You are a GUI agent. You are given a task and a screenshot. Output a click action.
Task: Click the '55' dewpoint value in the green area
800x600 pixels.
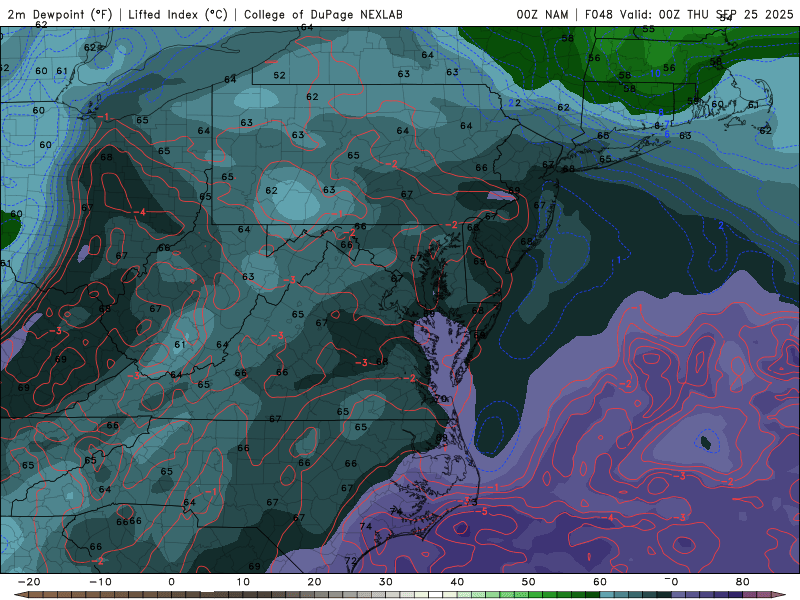click(x=648, y=29)
